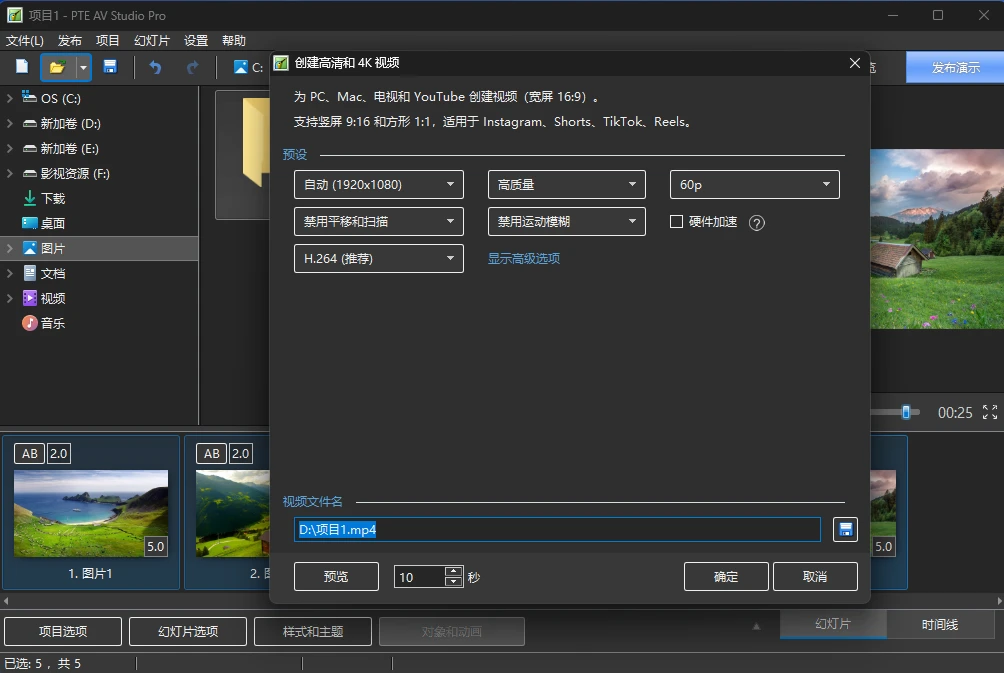Click the slide list left scroll arrow
This screenshot has height=673, width=1004.
pos(6,601)
